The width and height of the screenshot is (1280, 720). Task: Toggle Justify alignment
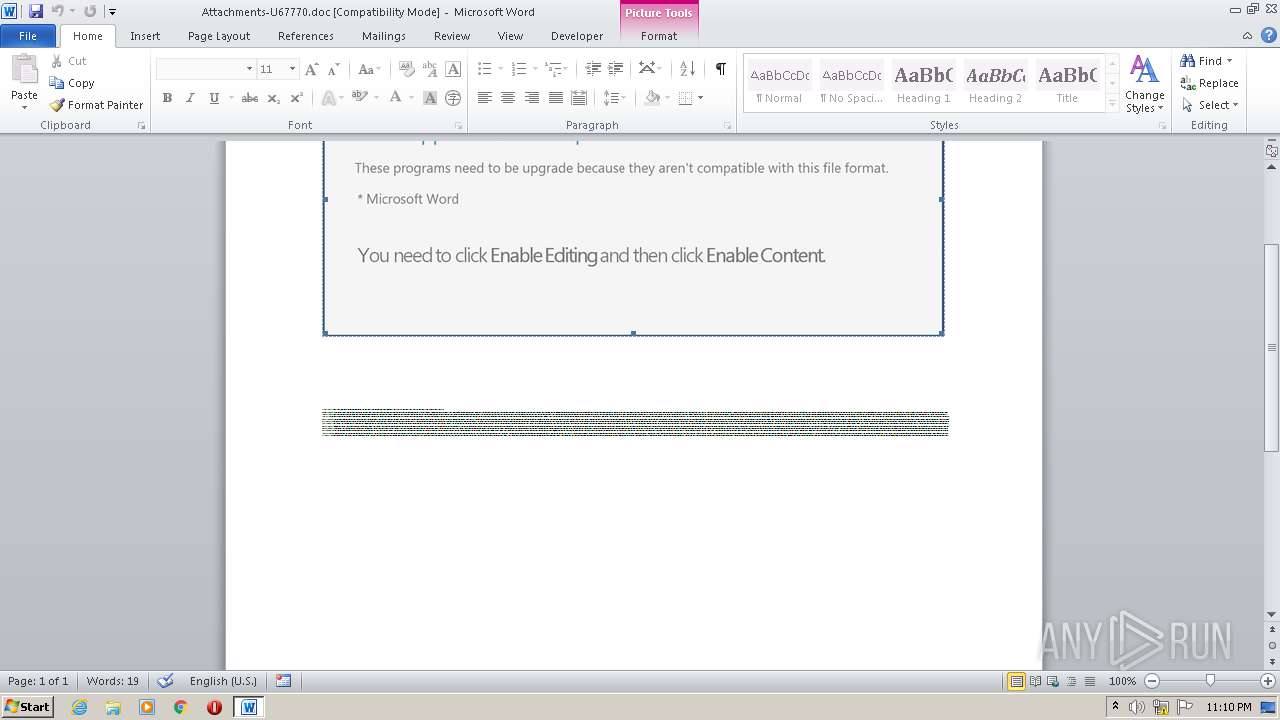(x=556, y=98)
